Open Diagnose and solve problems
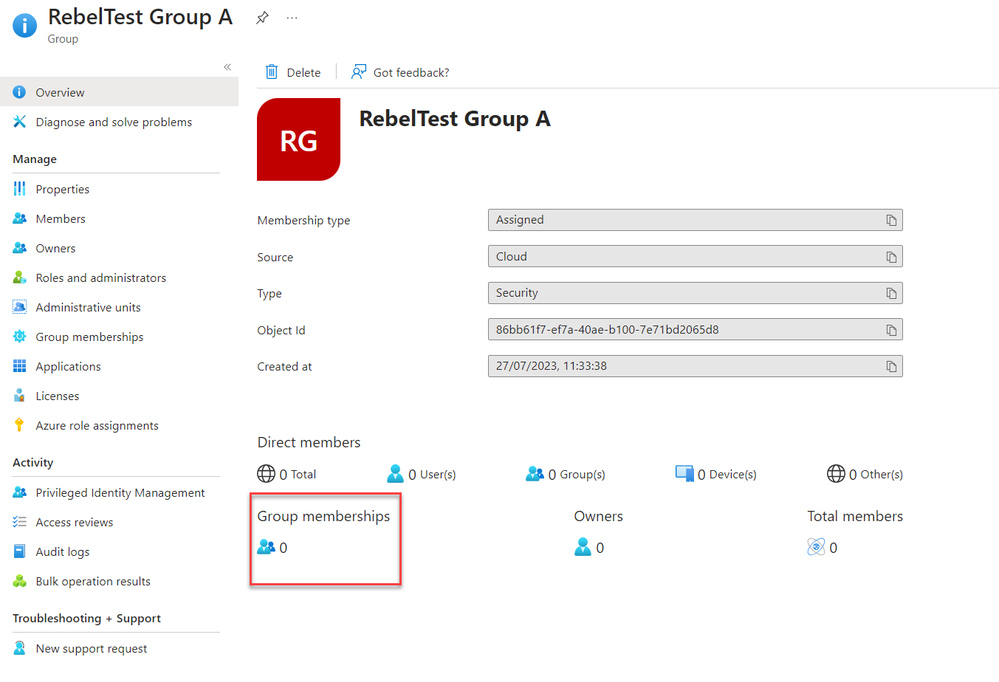 click(x=113, y=122)
